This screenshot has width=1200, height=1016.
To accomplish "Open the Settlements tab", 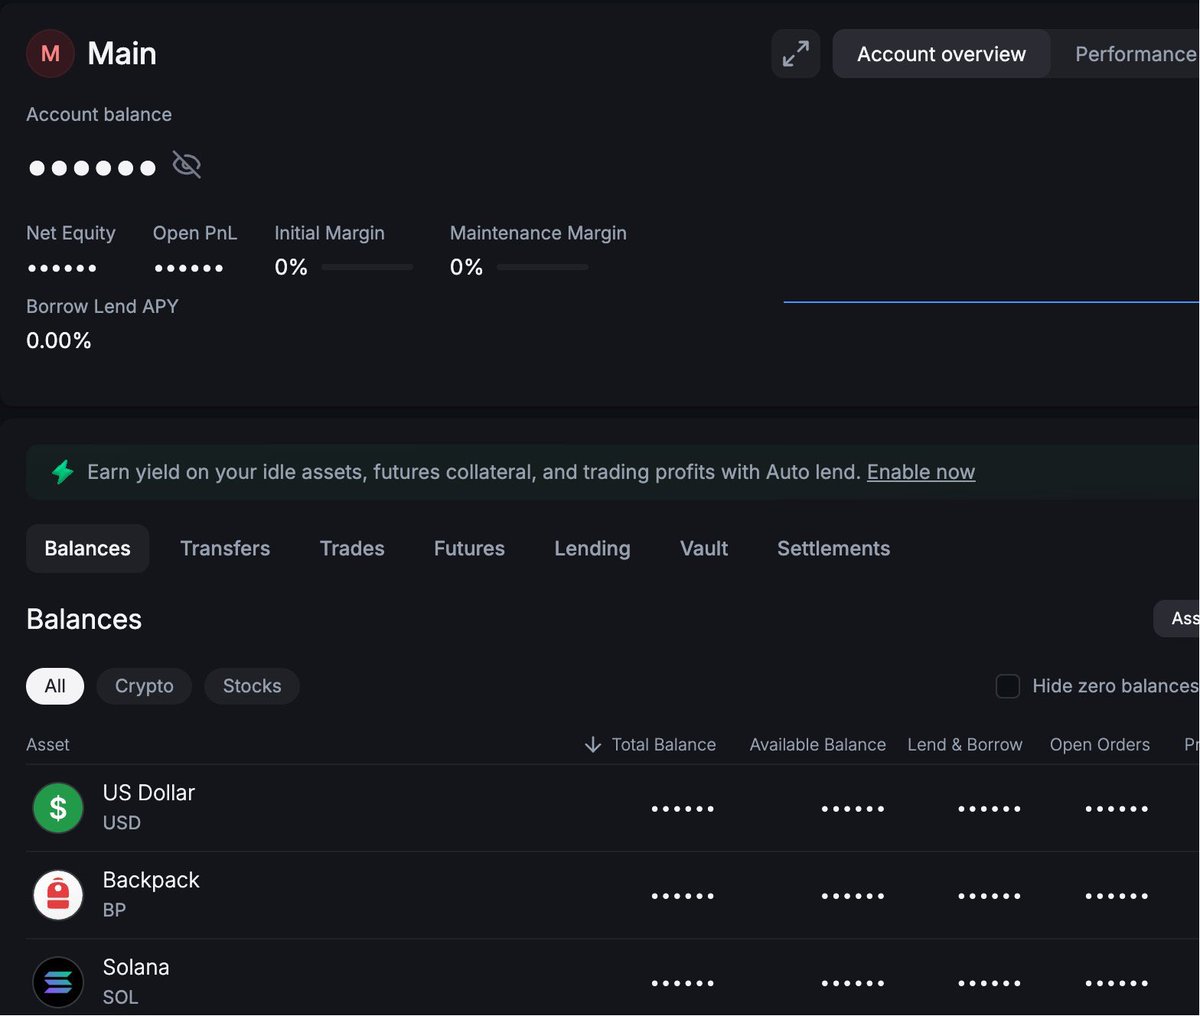I will [833, 548].
